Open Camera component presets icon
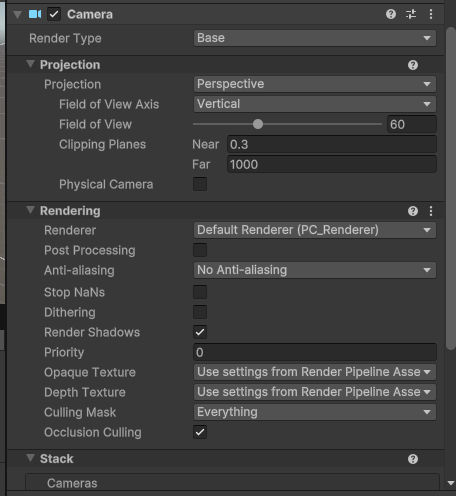The width and height of the screenshot is (456, 496). [411, 14]
